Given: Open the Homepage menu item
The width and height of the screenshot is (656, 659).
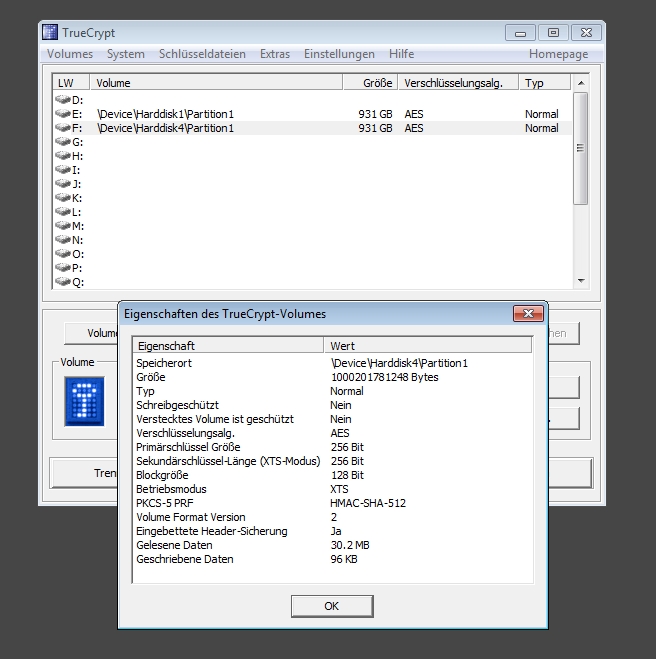Looking at the screenshot, I should tap(559, 54).
